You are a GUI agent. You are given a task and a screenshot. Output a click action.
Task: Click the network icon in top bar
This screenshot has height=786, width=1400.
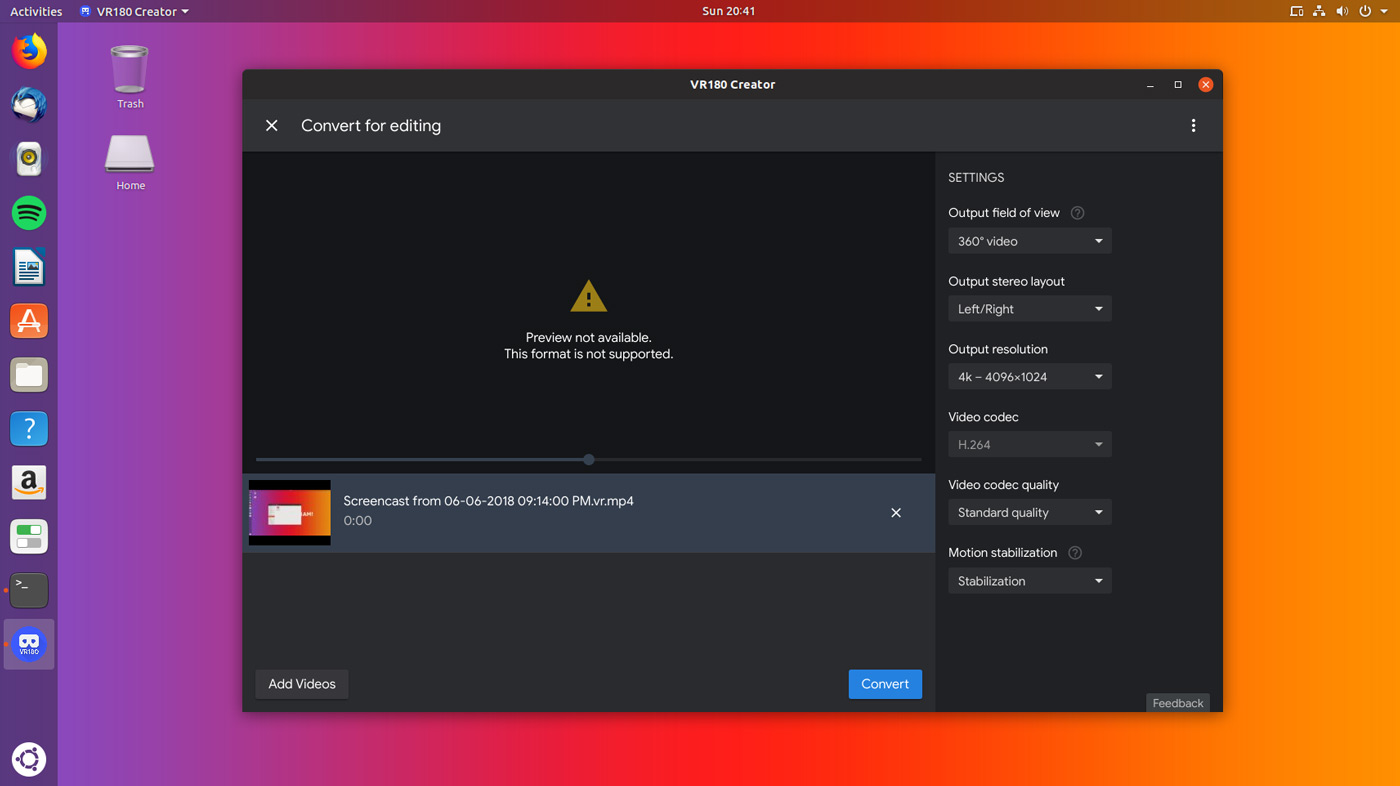(x=1319, y=11)
